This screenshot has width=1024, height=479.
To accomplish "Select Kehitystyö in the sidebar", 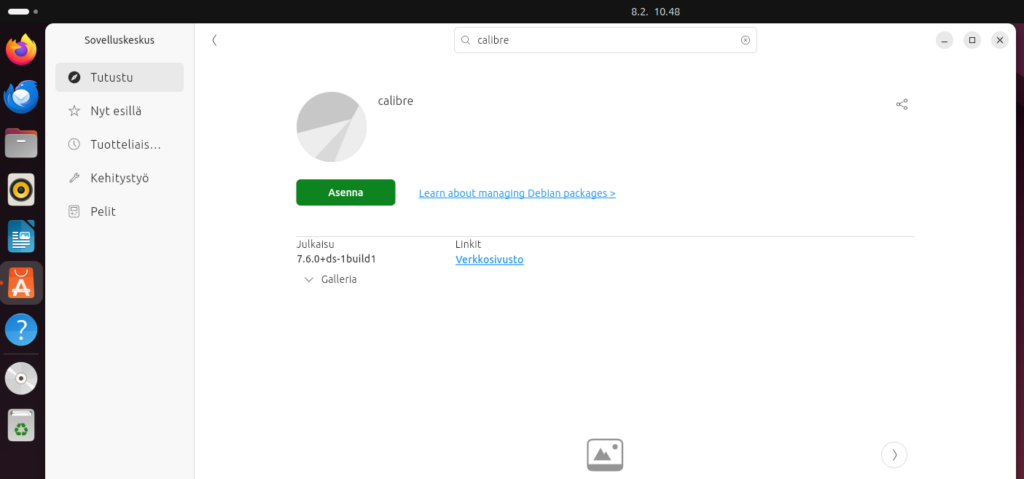I will [x=120, y=178].
